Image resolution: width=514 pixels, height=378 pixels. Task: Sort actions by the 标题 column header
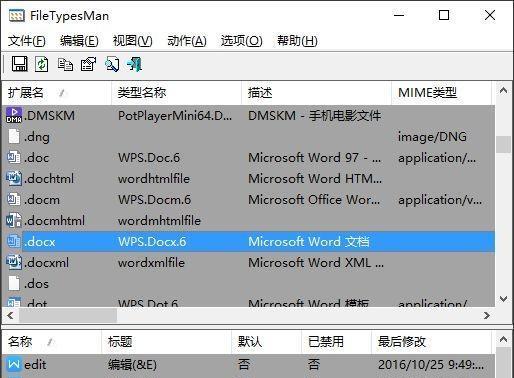[166, 342]
